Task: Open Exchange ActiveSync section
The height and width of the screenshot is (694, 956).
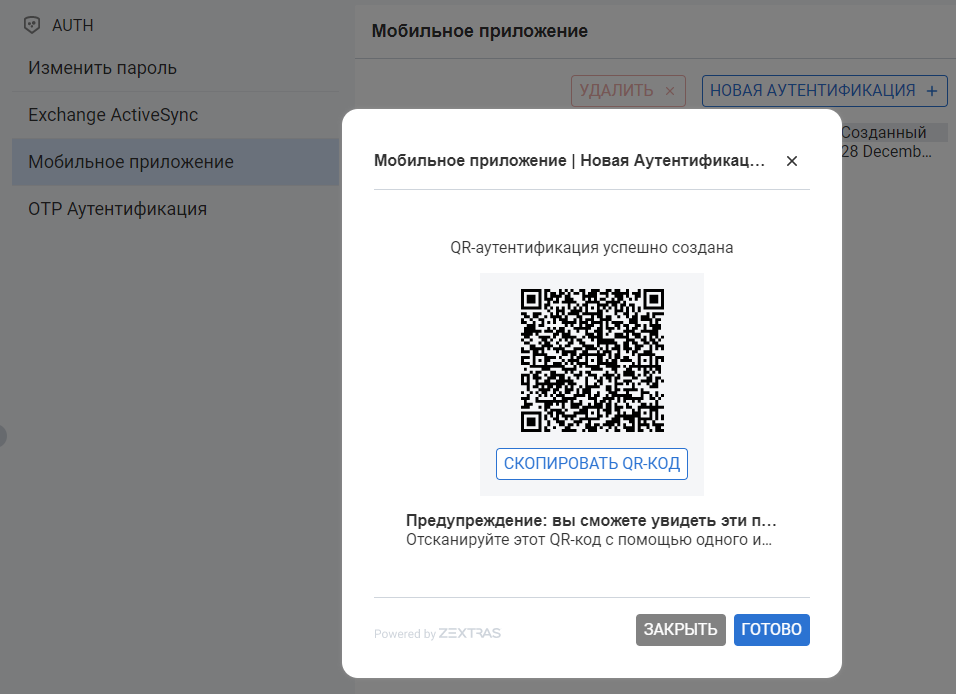Action: 176,115
